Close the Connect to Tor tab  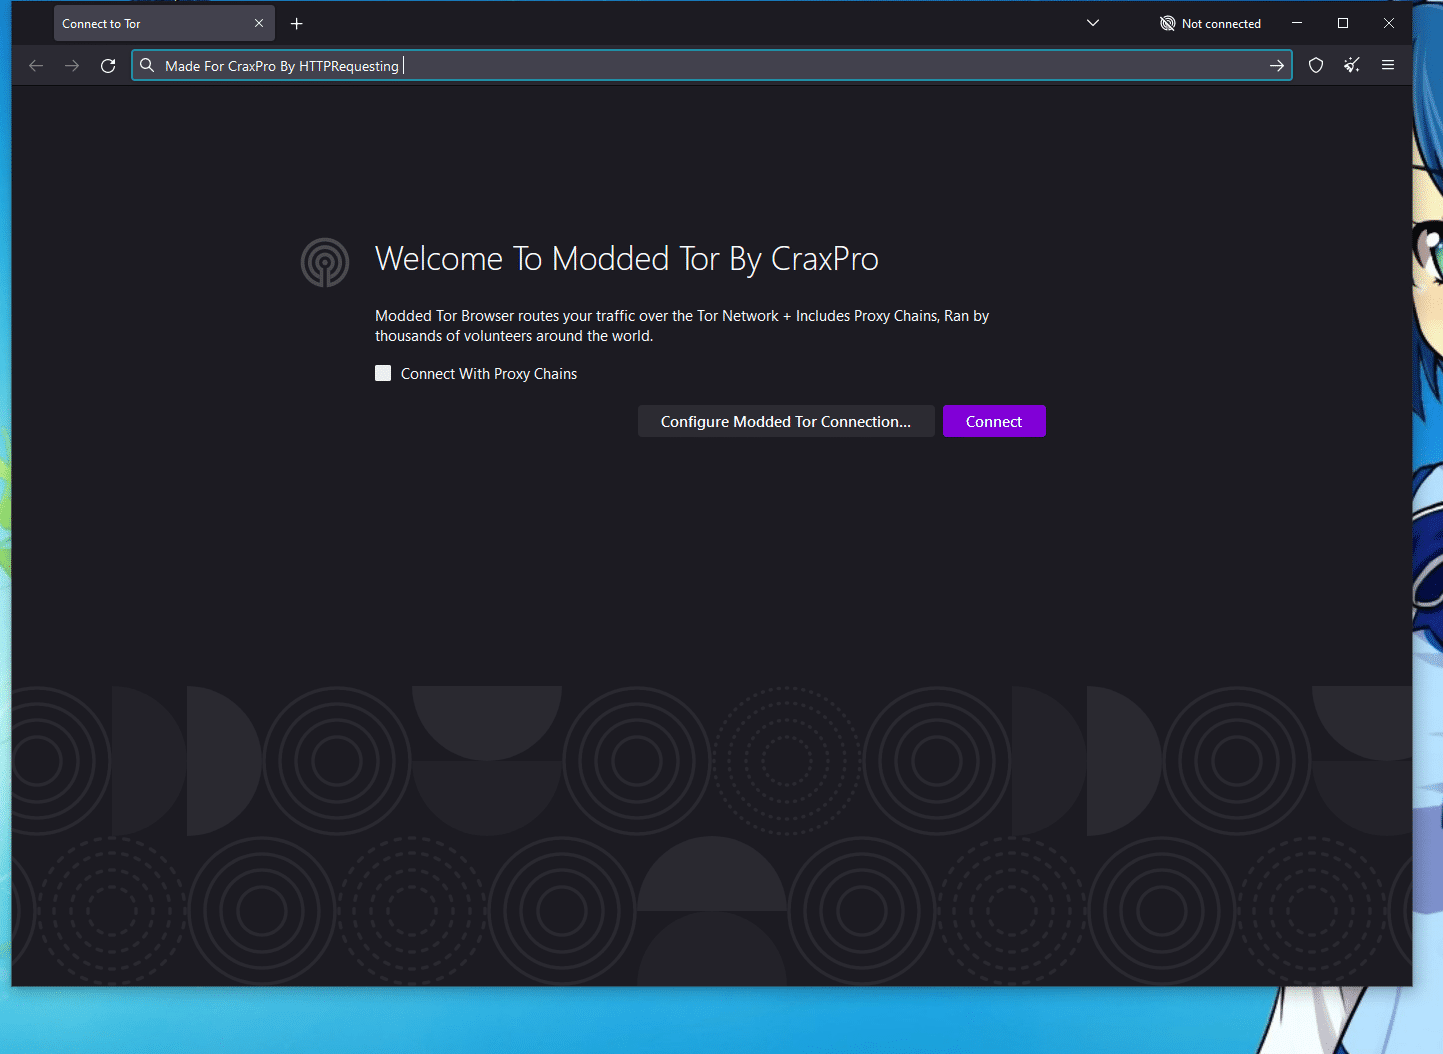pyautogui.click(x=259, y=24)
